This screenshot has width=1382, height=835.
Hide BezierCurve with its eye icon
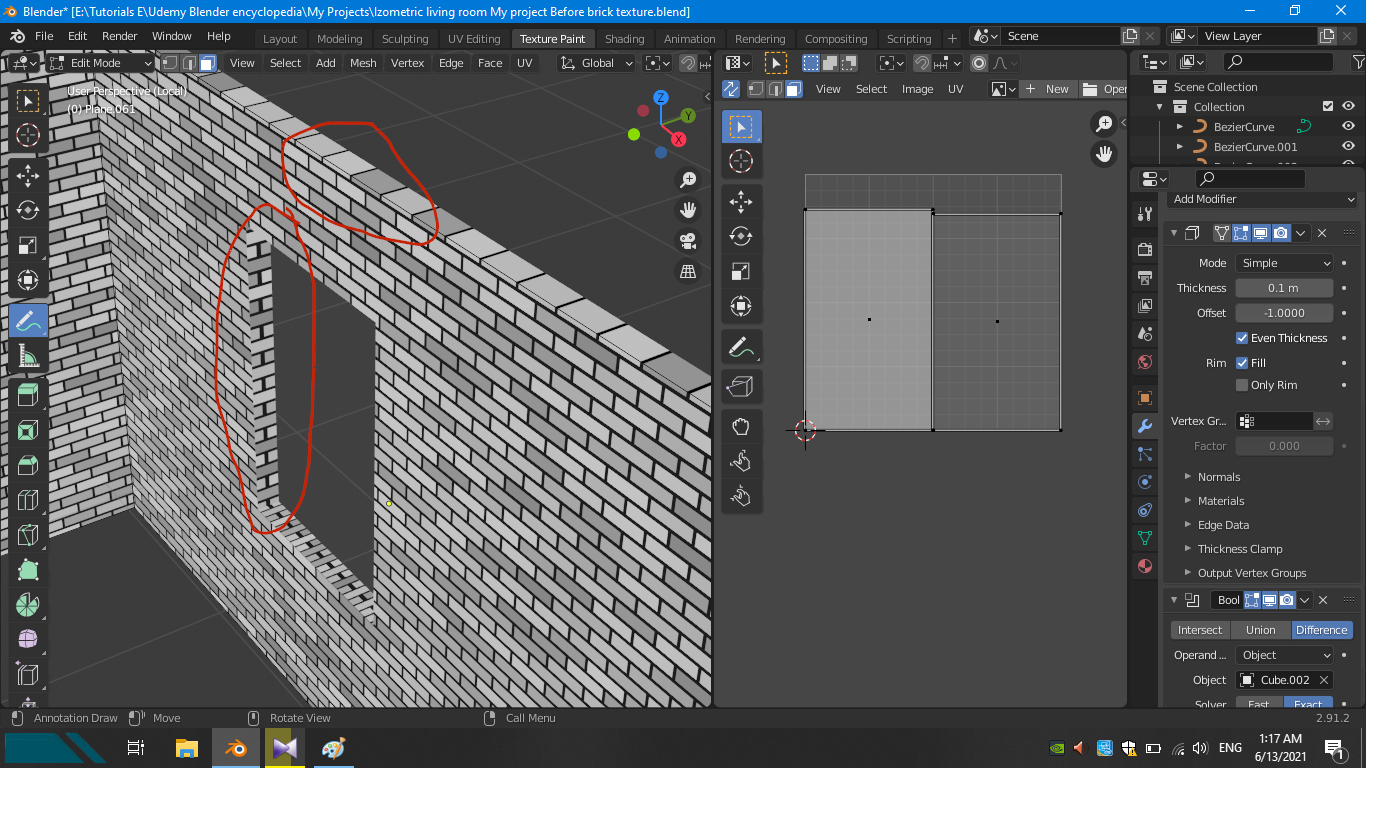1348,126
